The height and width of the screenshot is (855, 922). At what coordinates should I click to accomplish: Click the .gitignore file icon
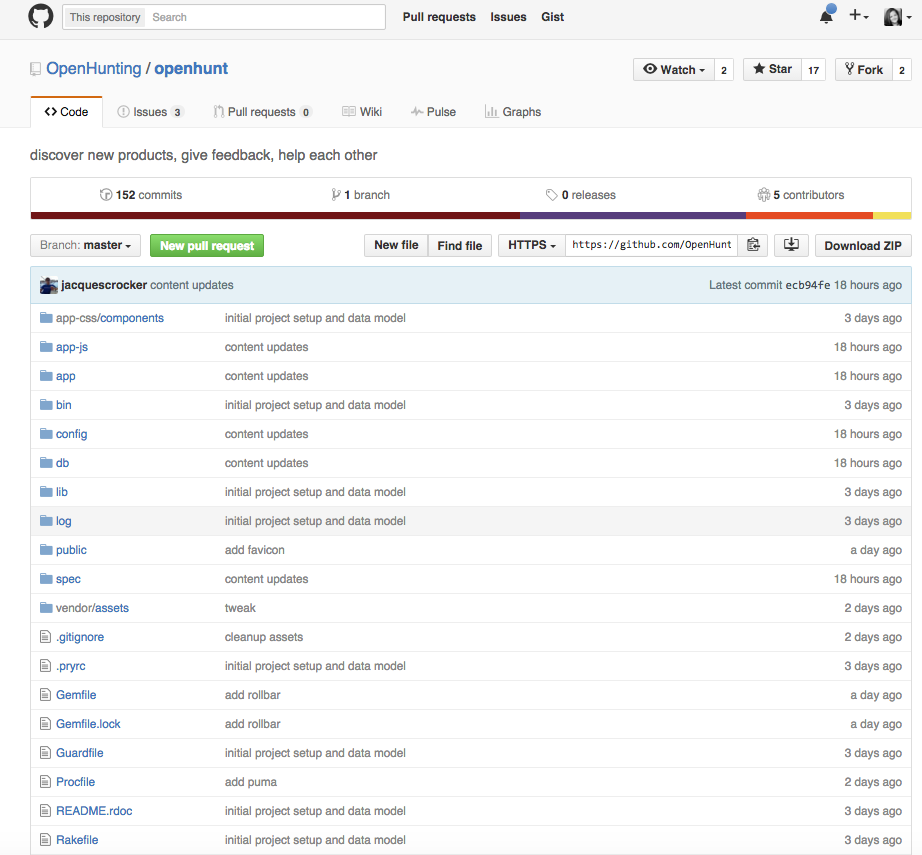(45, 637)
